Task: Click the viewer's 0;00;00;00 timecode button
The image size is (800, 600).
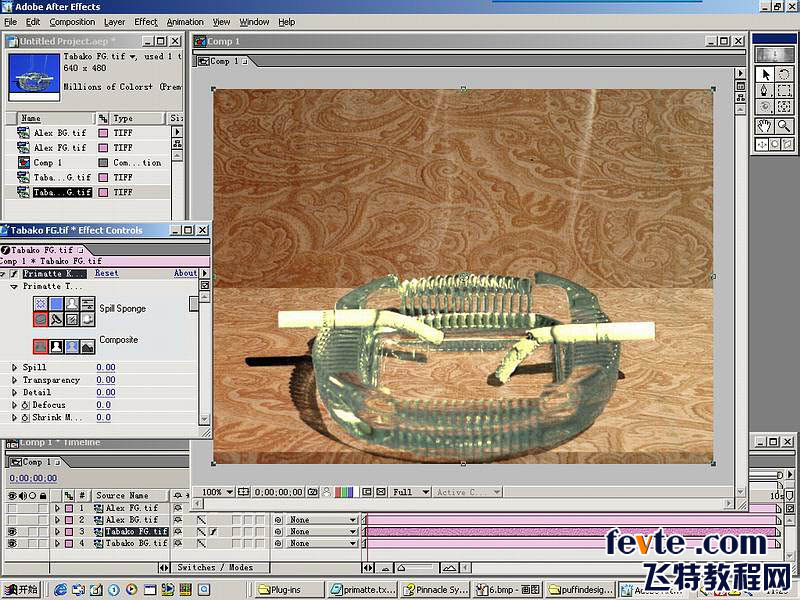Action: (279, 492)
